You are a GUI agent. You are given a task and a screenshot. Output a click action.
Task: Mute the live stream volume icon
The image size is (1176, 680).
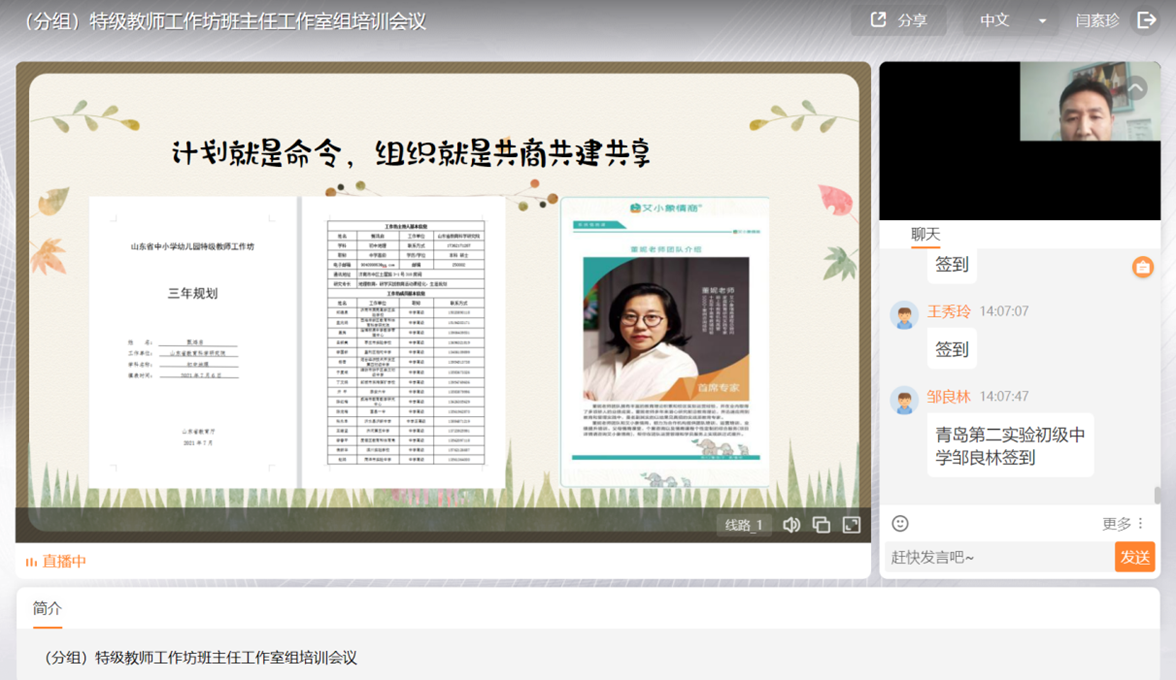point(791,525)
